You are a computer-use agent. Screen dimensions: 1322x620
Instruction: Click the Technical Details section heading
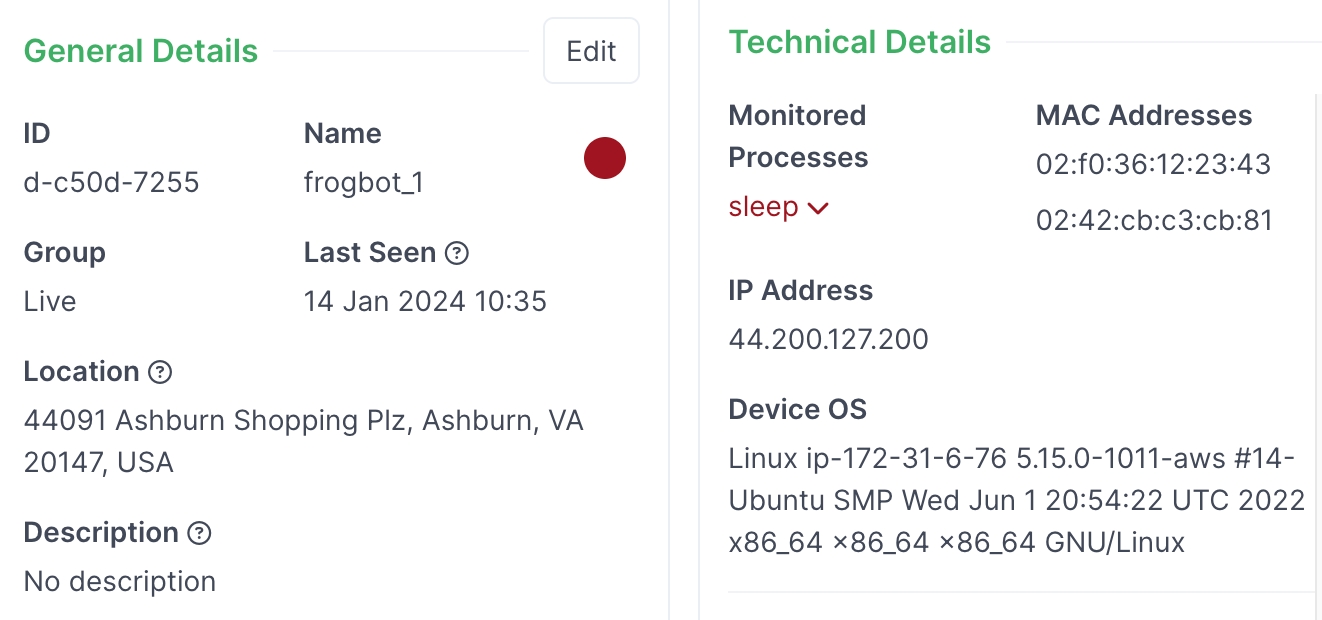859,42
